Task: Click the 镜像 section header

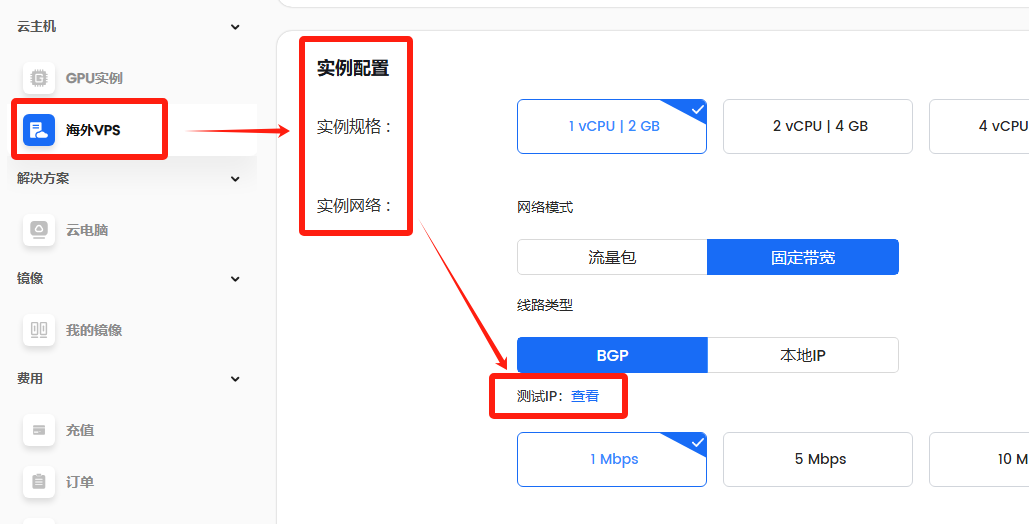Action: point(30,278)
